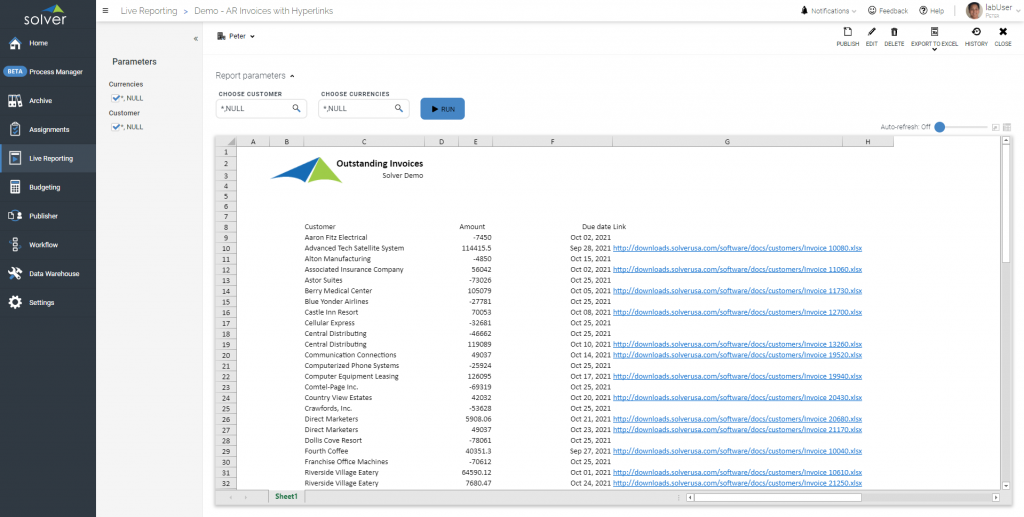Click the Choose Currencies input field
Viewport: 1024px width, 517px height.
pyautogui.click(x=355, y=108)
